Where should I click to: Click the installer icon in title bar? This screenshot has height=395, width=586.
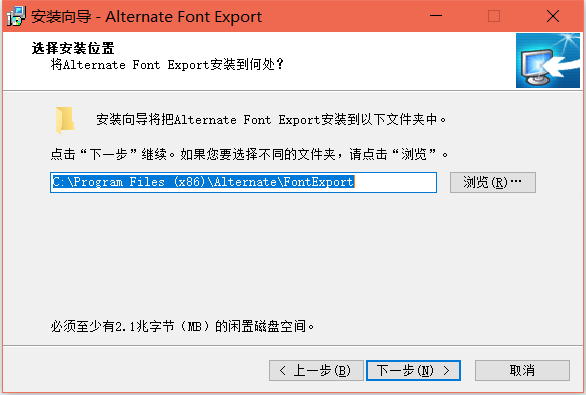point(16,16)
